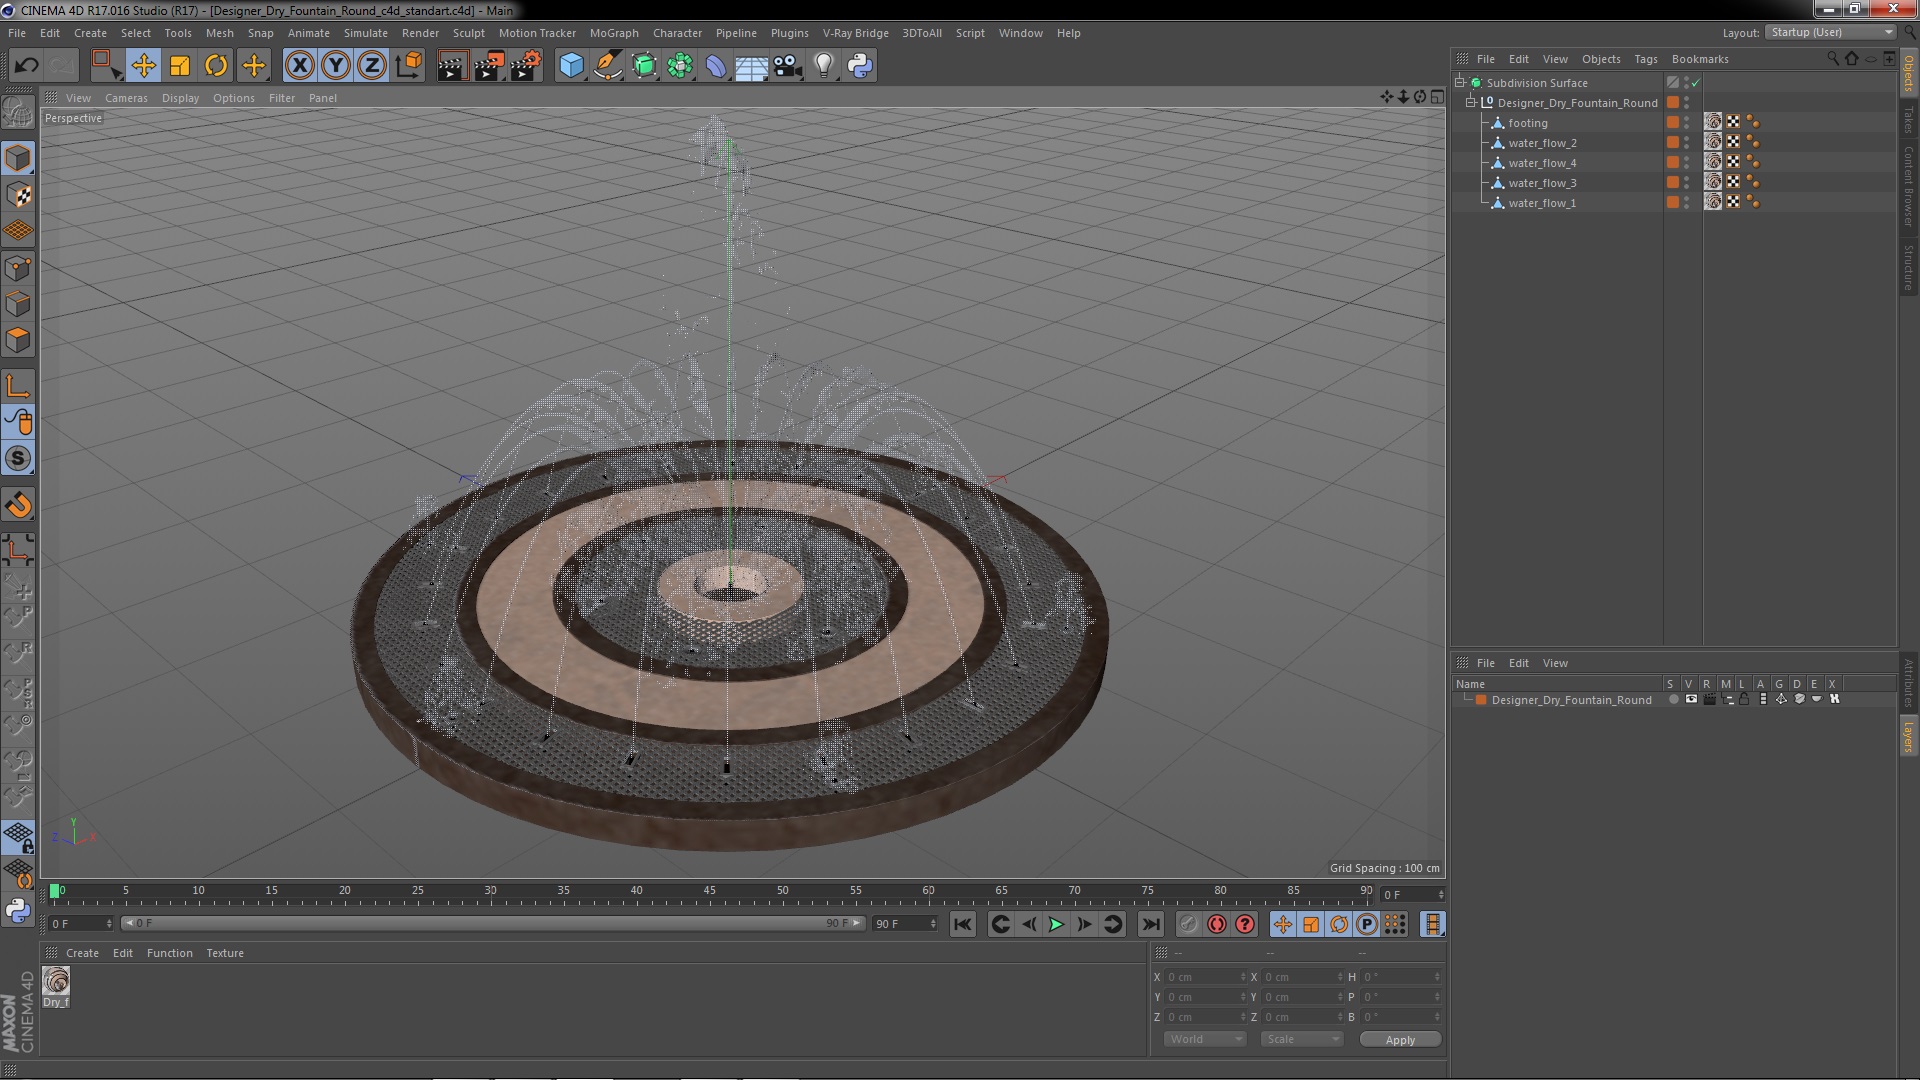Render the active view
This screenshot has width=1920, height=1080.
(452, 66)
